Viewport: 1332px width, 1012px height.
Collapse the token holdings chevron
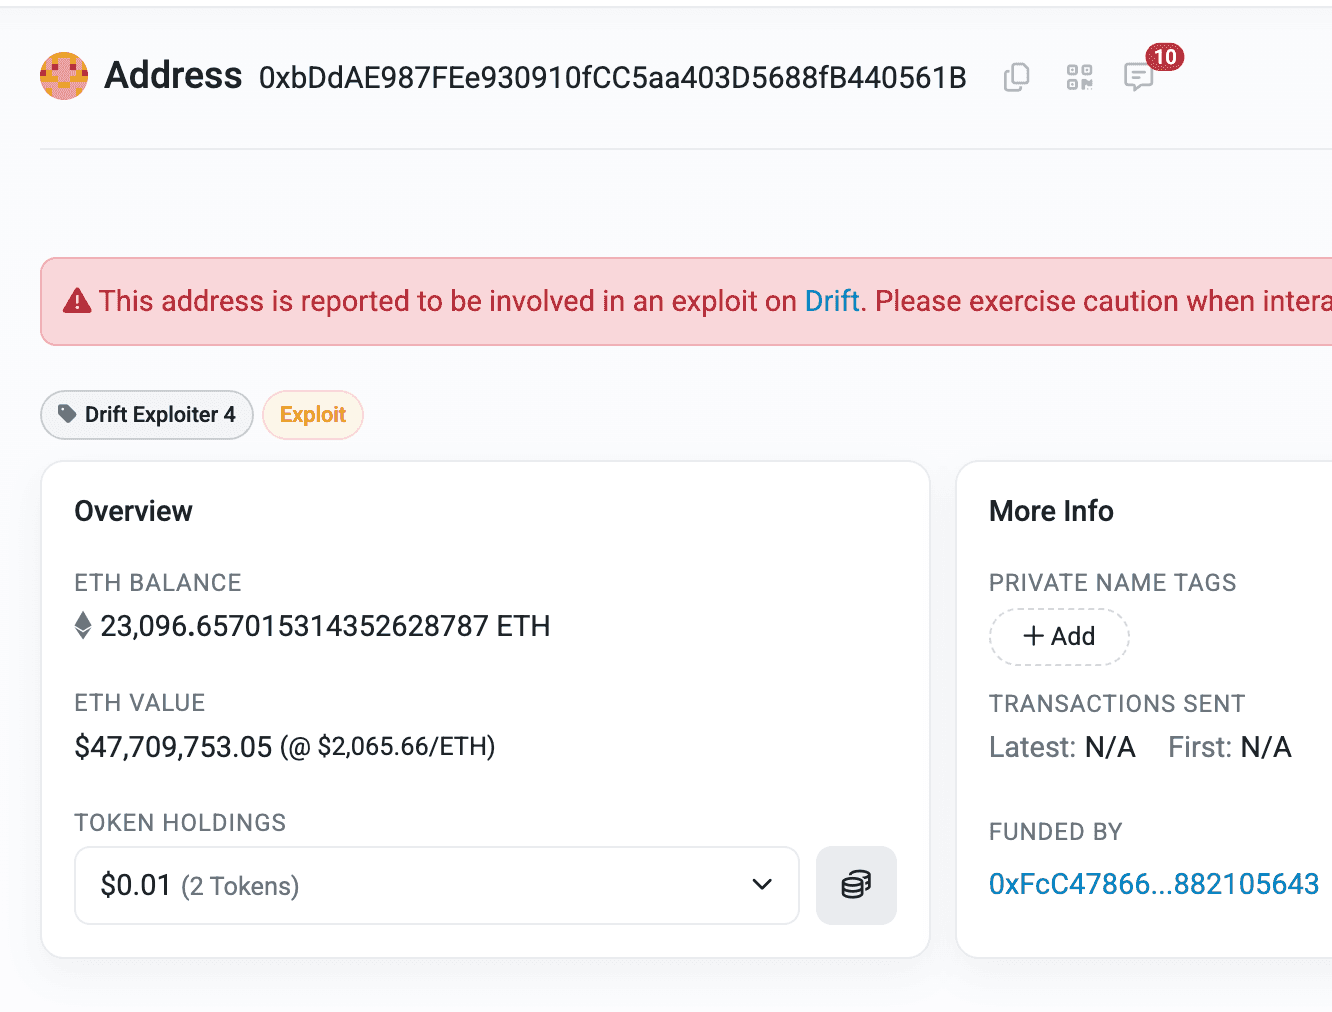click(762, 885)
